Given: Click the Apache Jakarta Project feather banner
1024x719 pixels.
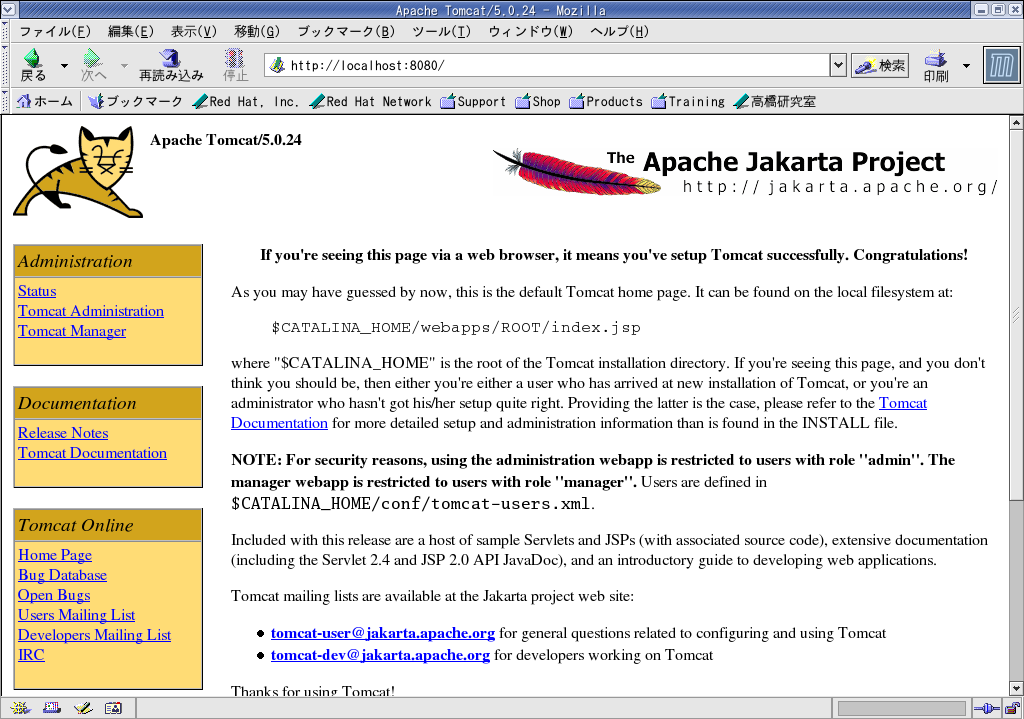Looking at the screenshot, I should click(x=745, y=172).
